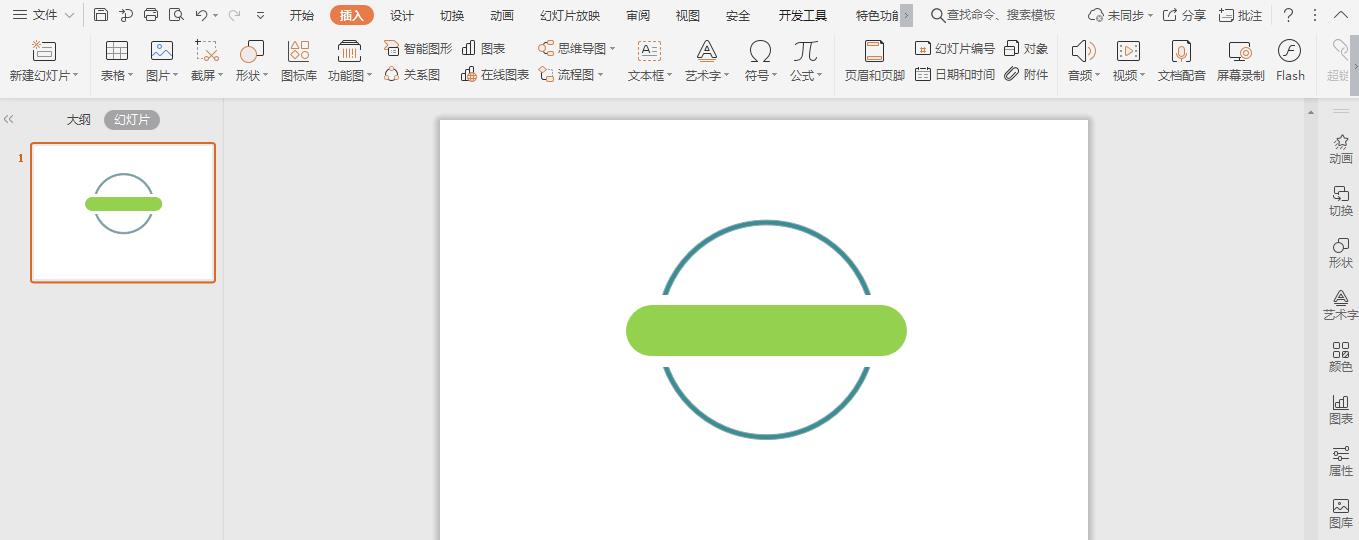1359x540 pixels.
Task: Click the Redo arrow icon
Action: pos(235,15)
